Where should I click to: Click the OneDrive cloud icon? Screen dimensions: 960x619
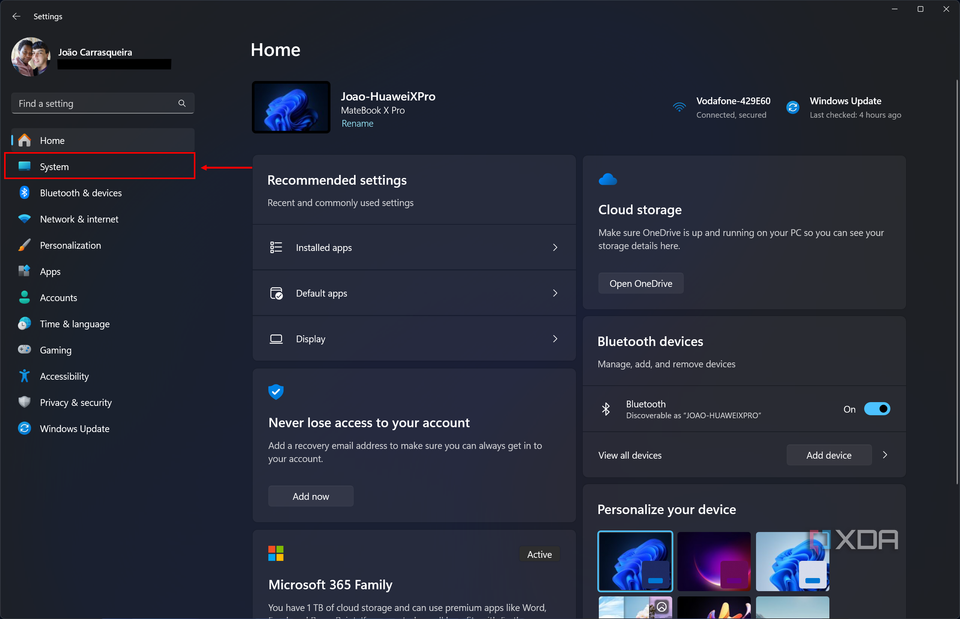(x=608, y=179)
